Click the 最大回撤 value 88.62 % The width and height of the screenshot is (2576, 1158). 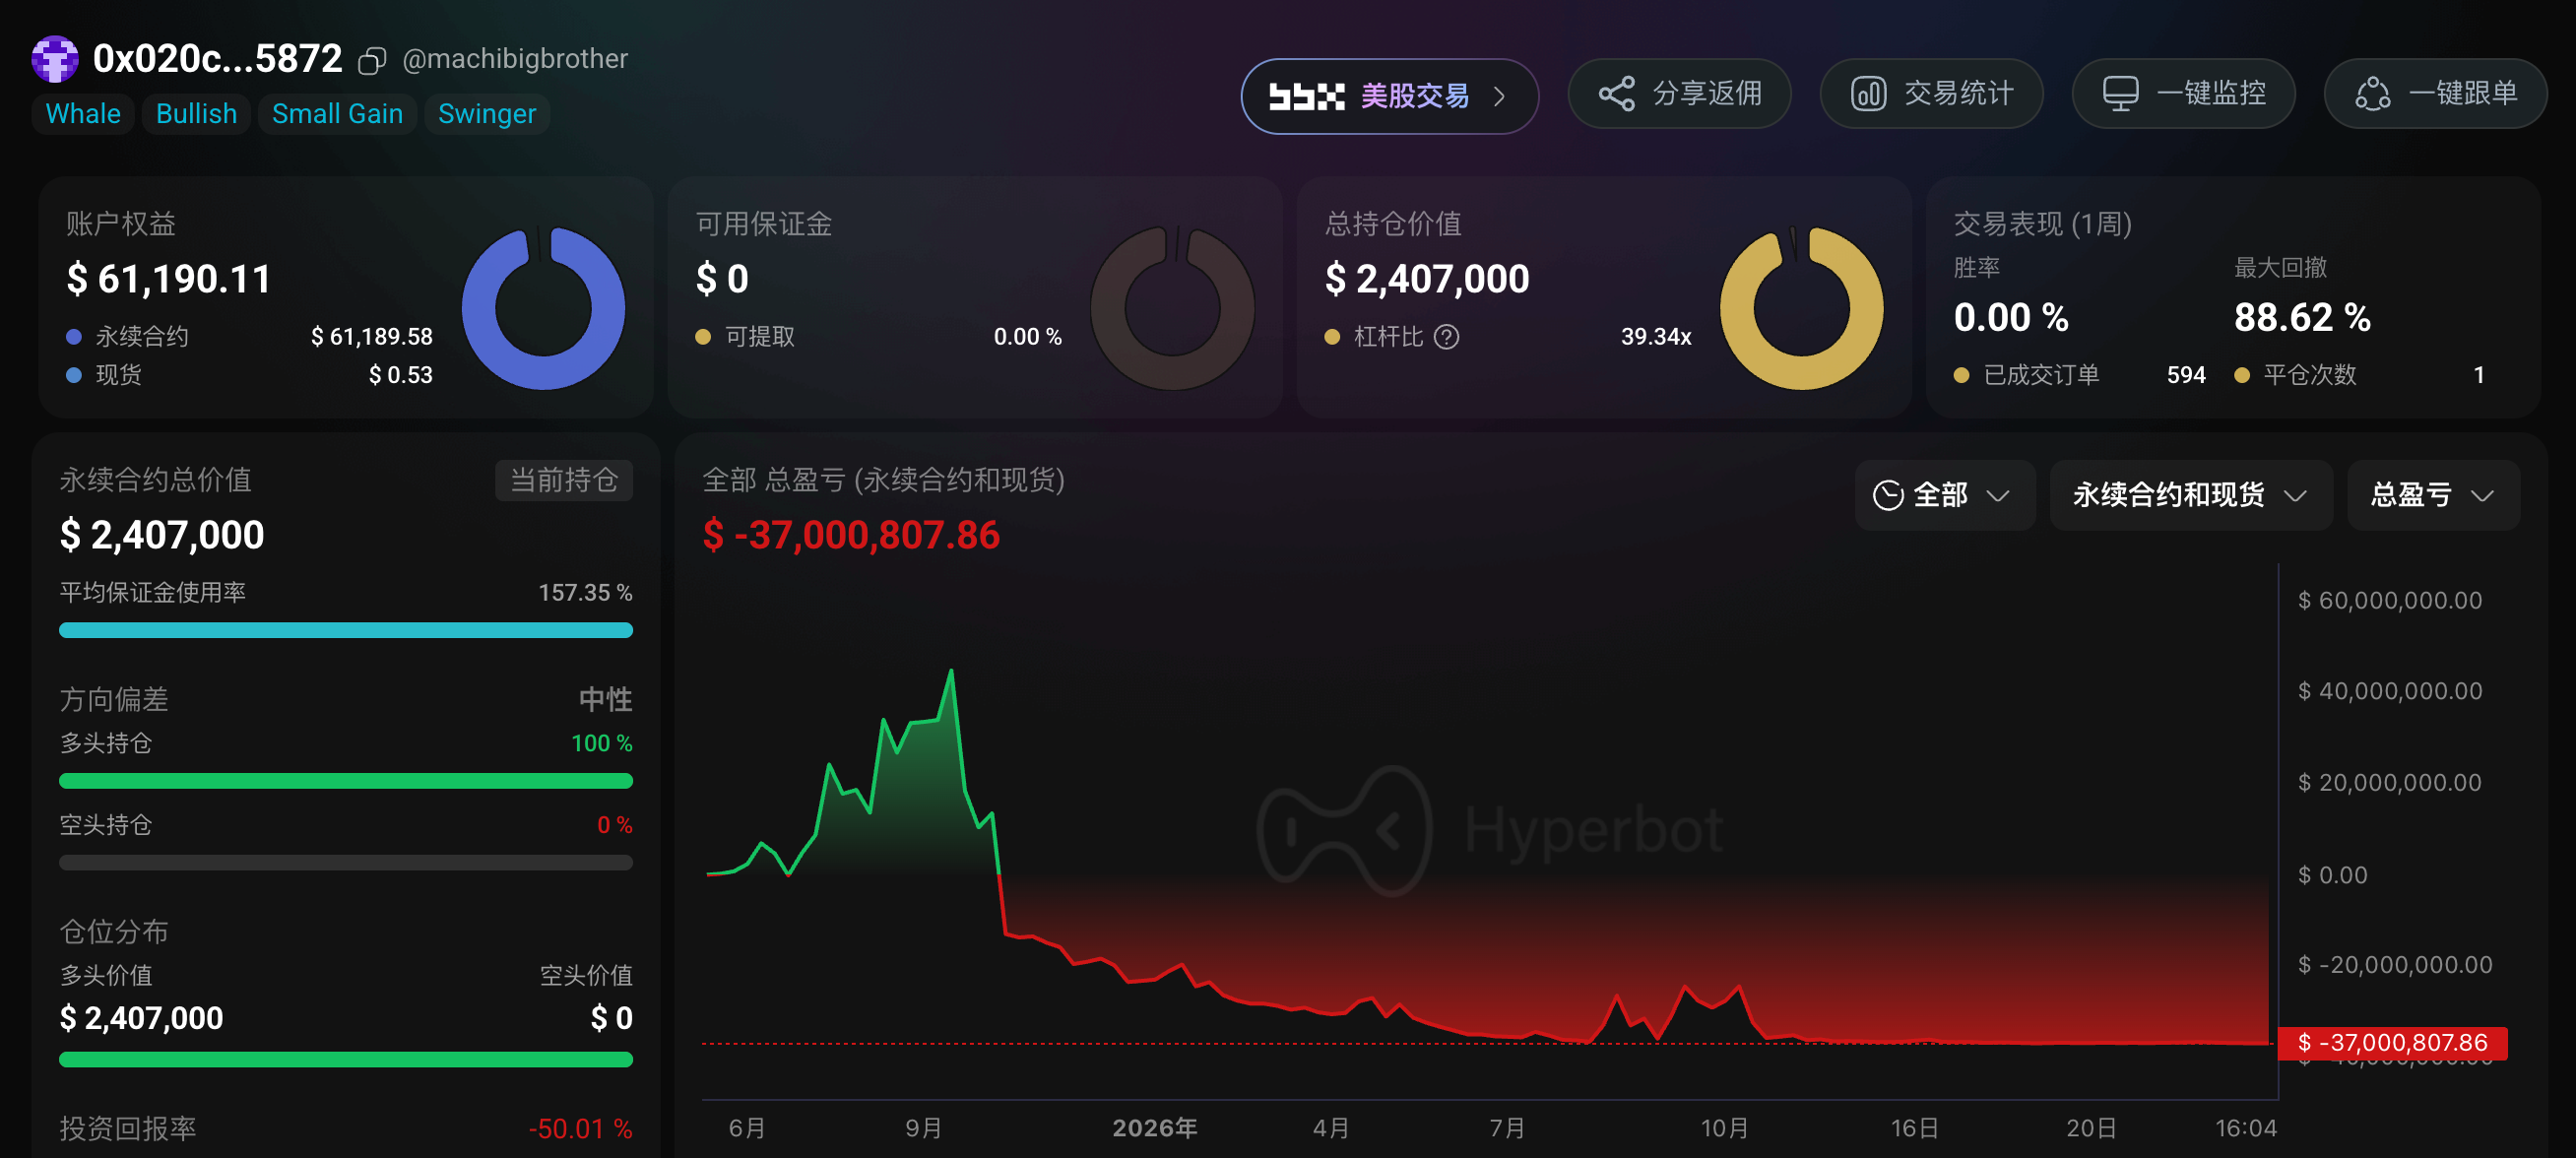(x=2302, y=318)
